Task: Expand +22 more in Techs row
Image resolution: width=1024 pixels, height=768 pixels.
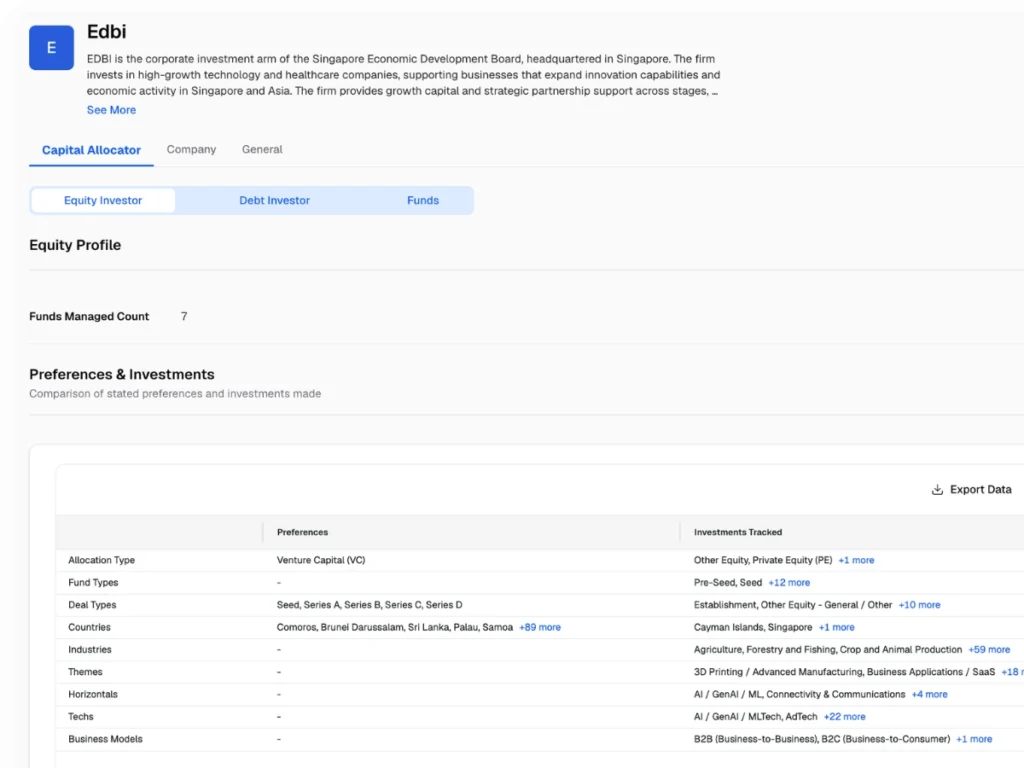Action: (844, 716)
